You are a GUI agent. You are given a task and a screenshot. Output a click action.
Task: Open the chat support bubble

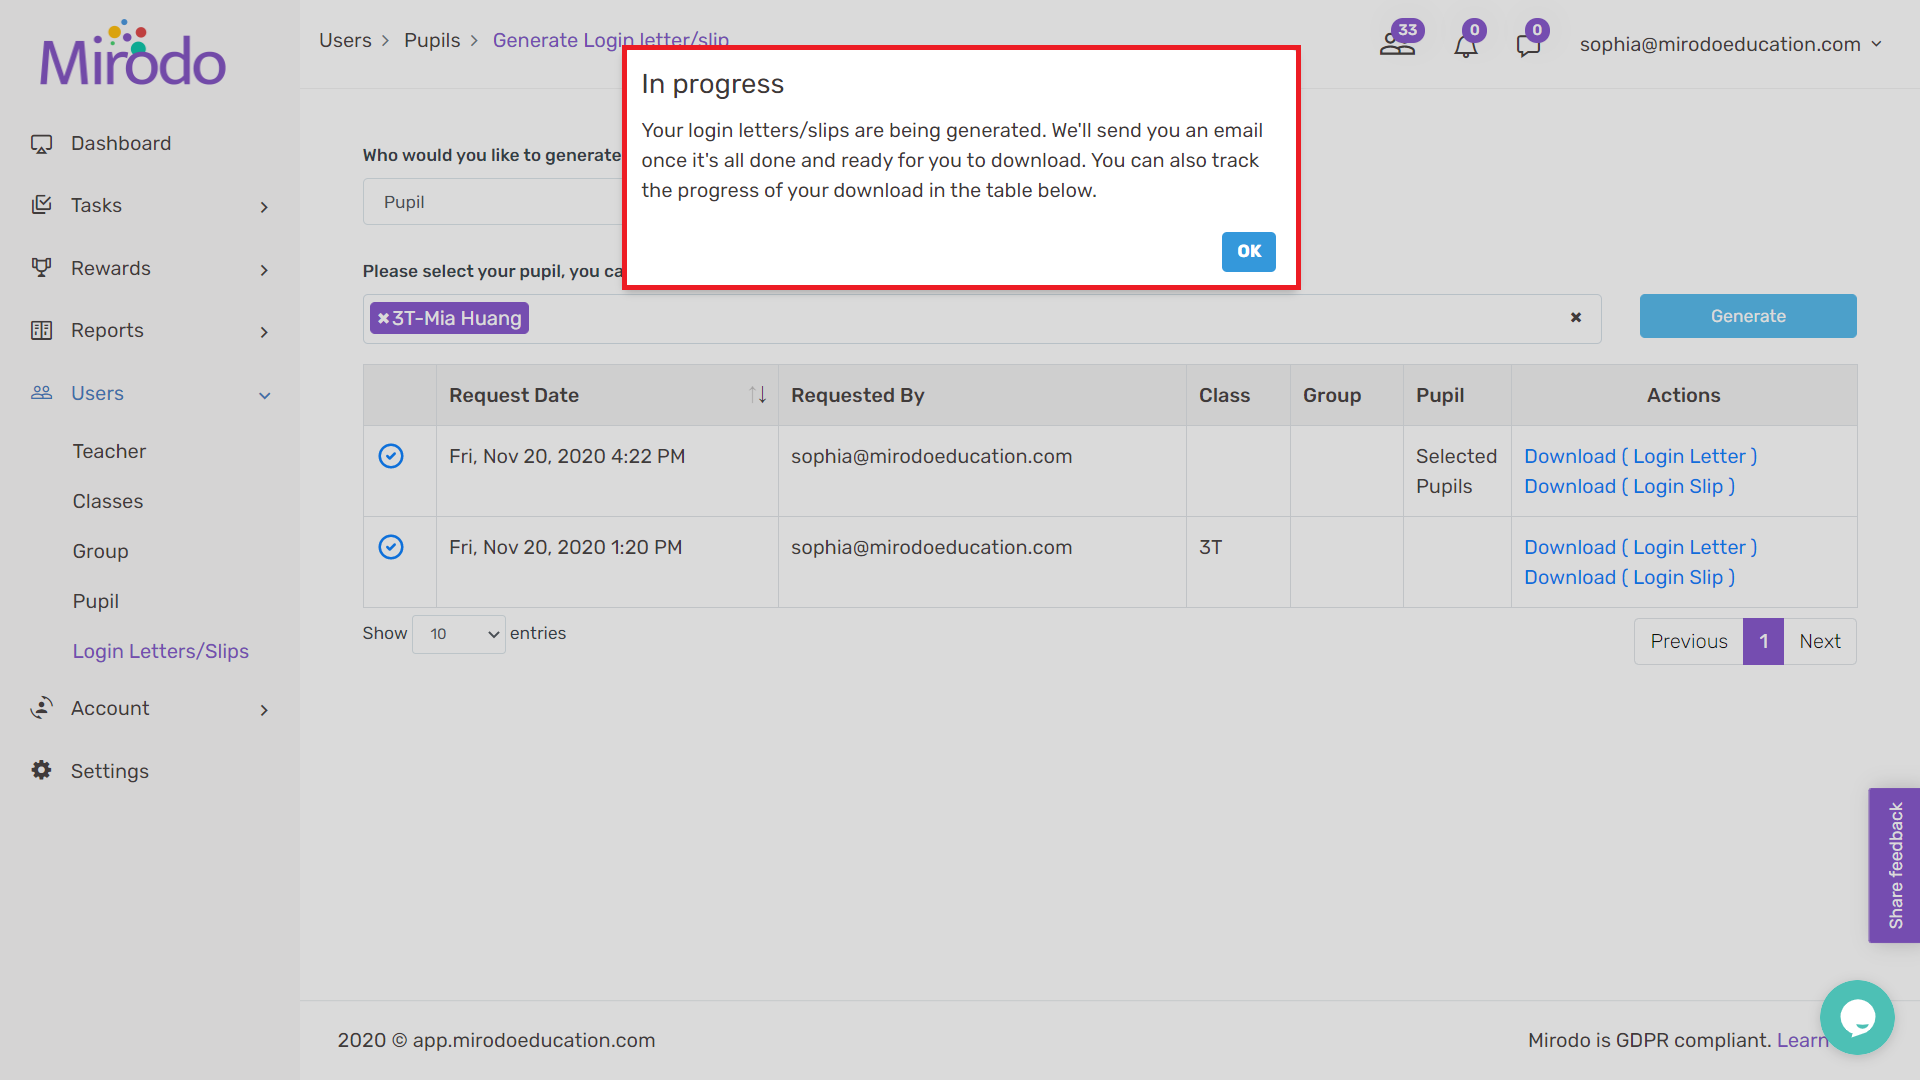coord(1857,1017)
